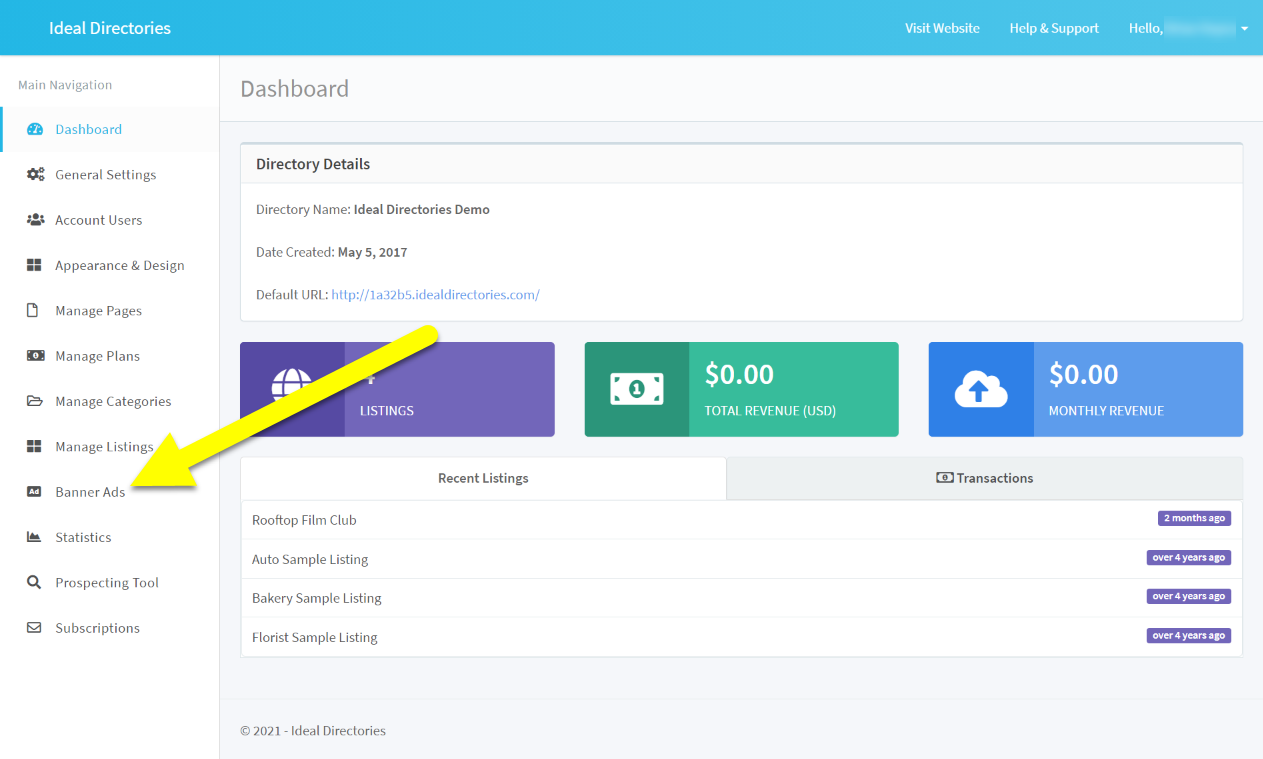Screen dimensions: 1263x759
Task: Click the directory name 'Ideal Directories Demo'
Action: [x=422, y=210]
